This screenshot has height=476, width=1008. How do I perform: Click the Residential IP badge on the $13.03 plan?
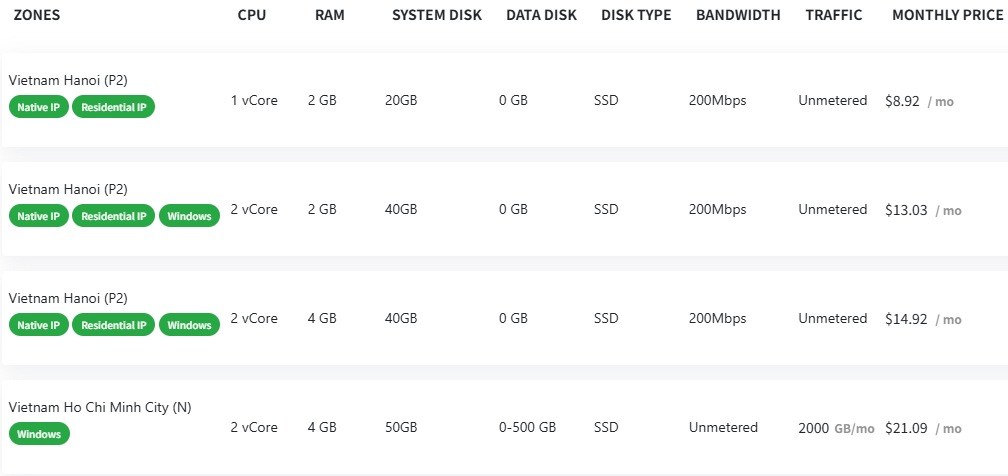point(113,216)
